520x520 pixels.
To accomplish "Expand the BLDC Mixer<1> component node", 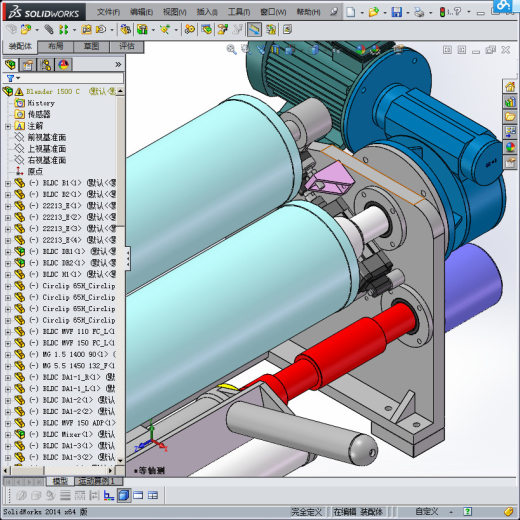I will coord(8,435).
